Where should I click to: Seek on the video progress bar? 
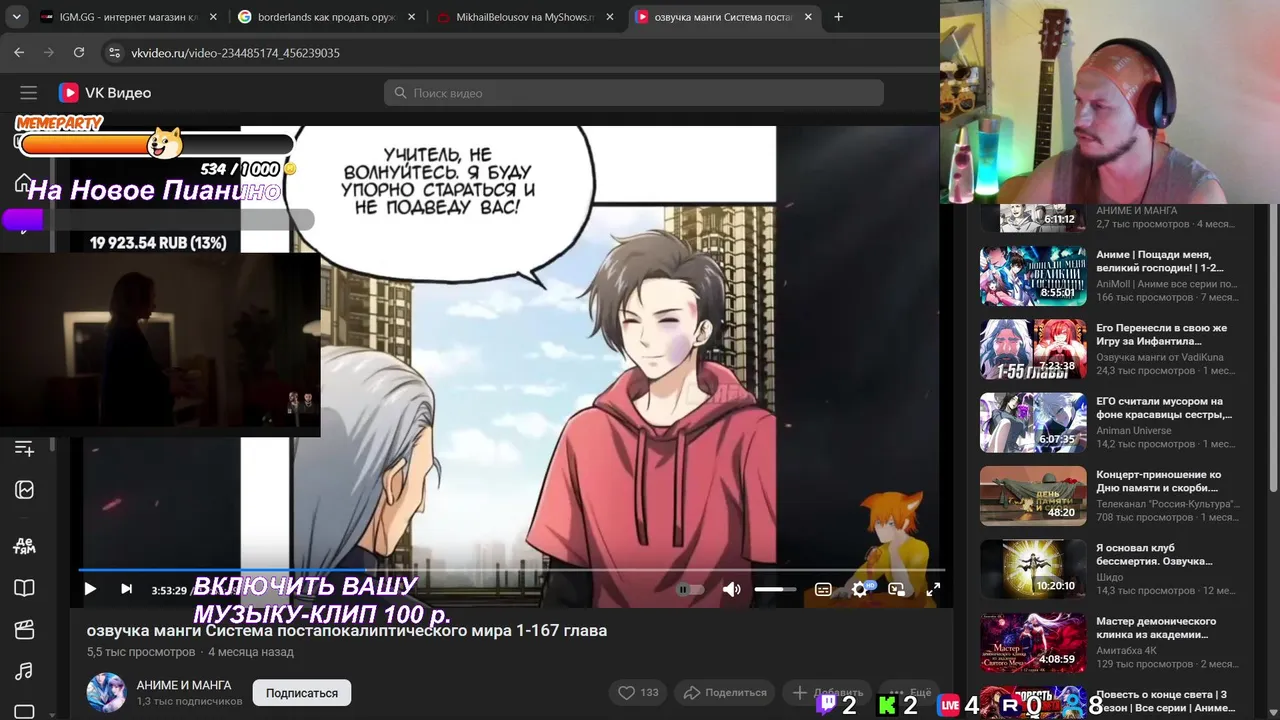(x=512, y=570)
